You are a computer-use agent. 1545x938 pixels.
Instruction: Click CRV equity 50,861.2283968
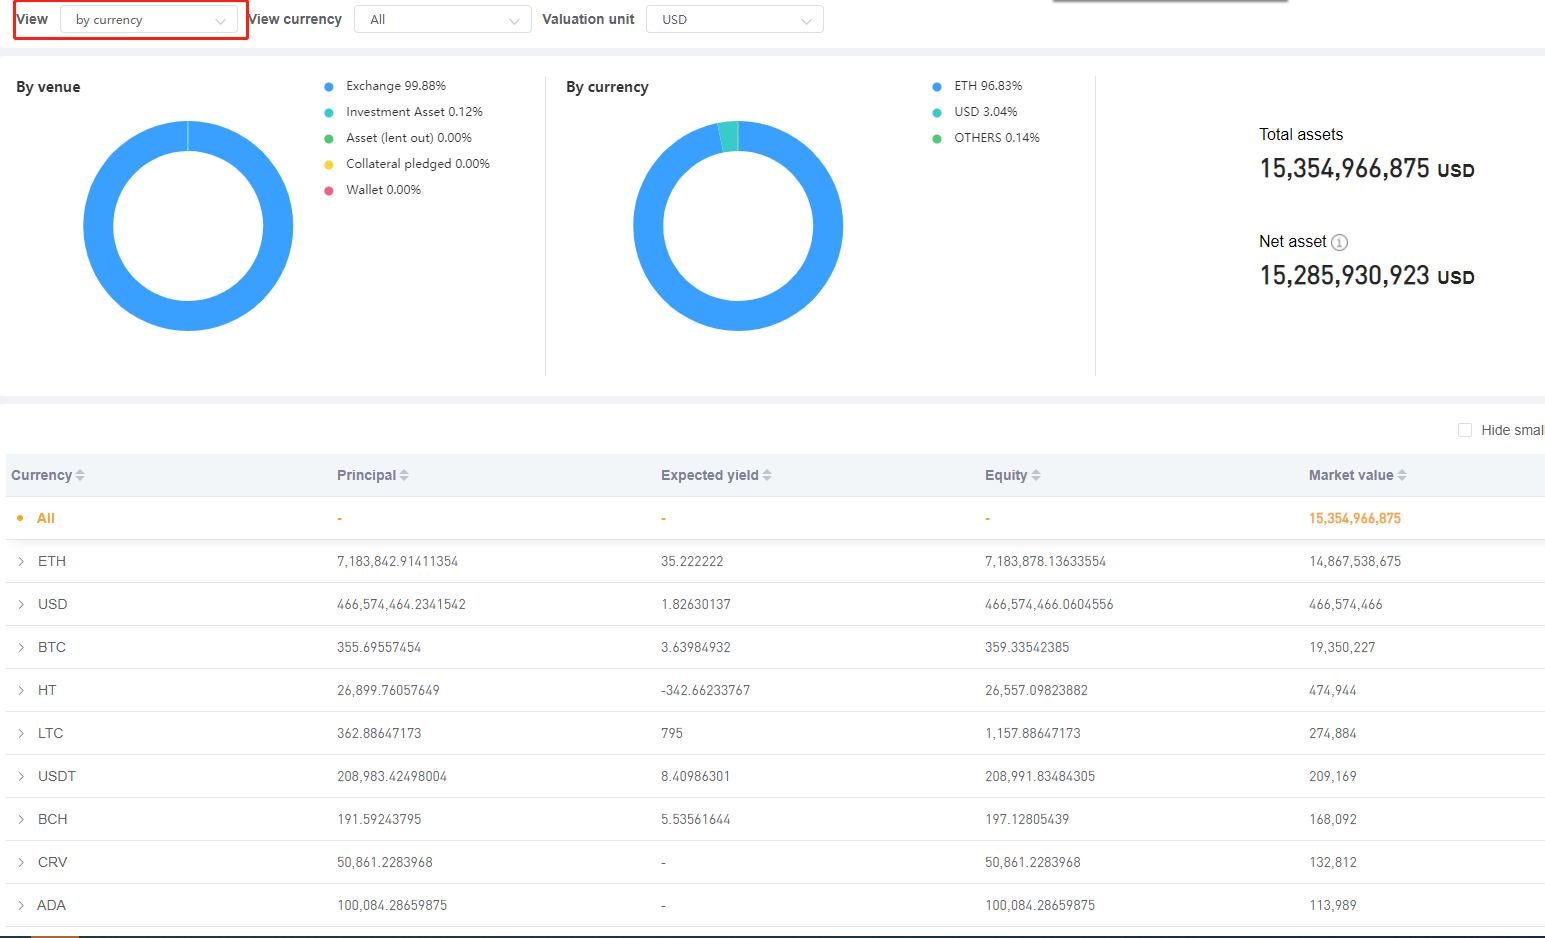pyautogui.click(x=1033, y=862)
